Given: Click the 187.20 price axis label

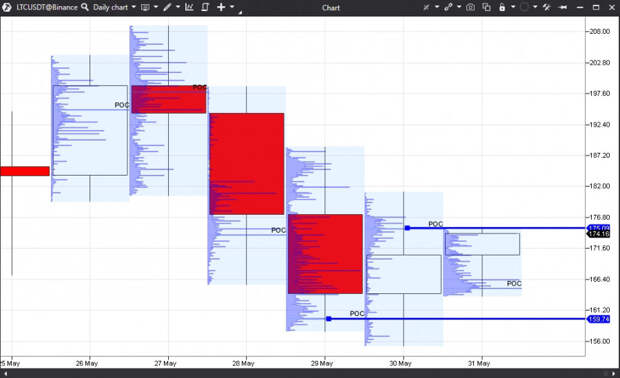Looking at the screenshot, I should click(x=599, y=155).
